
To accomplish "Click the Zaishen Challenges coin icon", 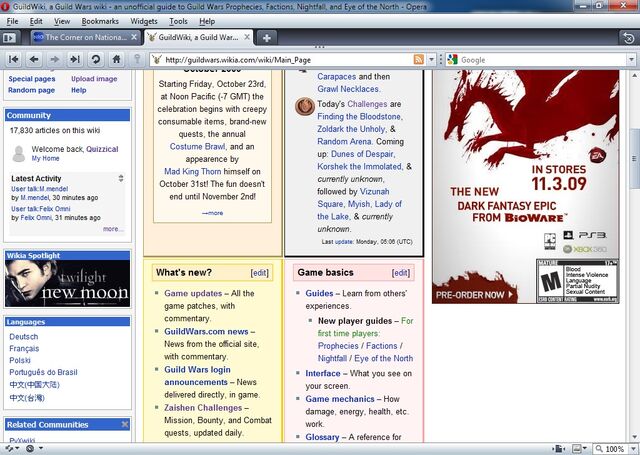I will 305,107.
